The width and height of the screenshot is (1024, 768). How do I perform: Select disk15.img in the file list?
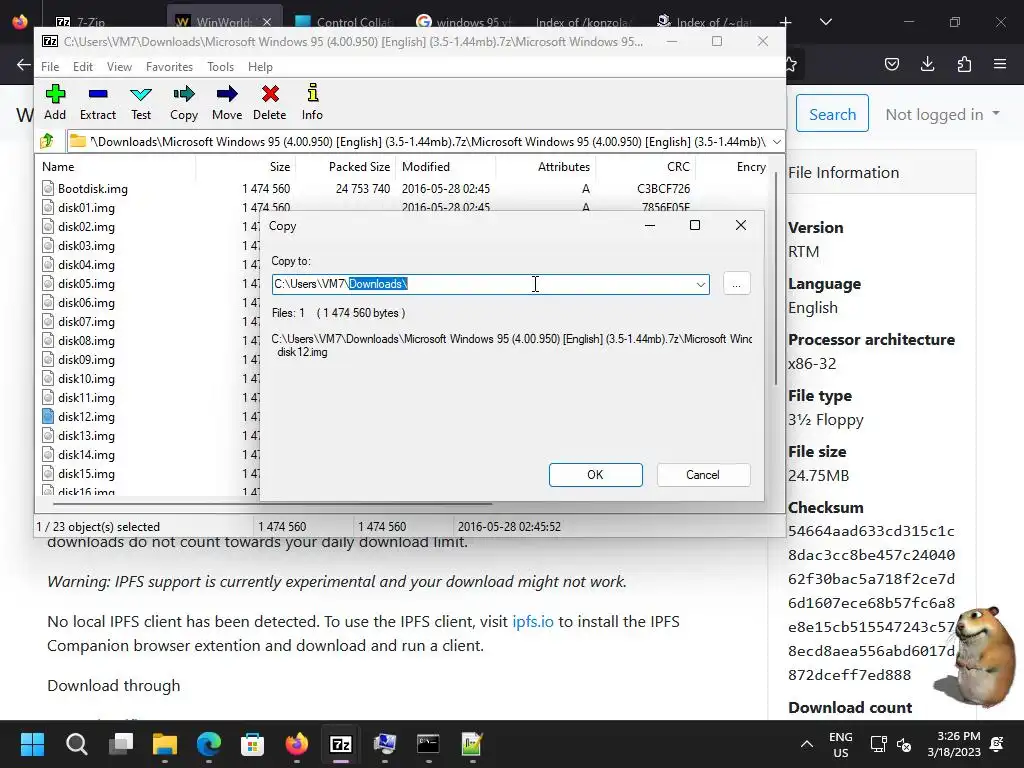(86, 473)
